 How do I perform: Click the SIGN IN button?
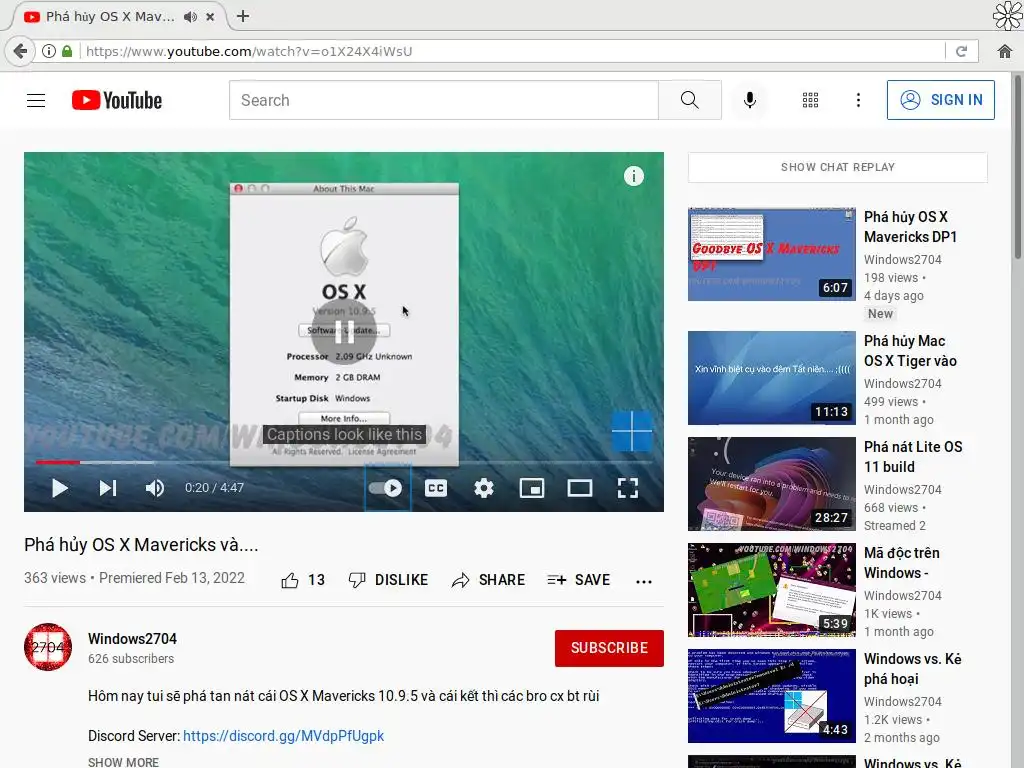[940, 100]
